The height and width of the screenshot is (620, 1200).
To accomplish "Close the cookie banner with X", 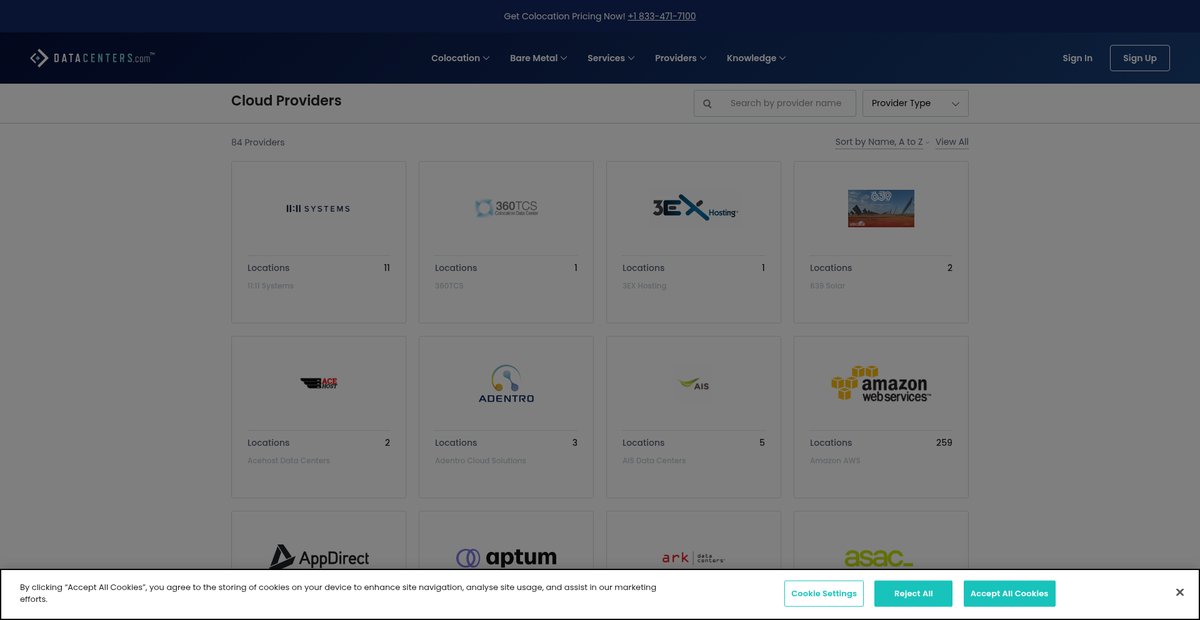I will click(1180, 593).
